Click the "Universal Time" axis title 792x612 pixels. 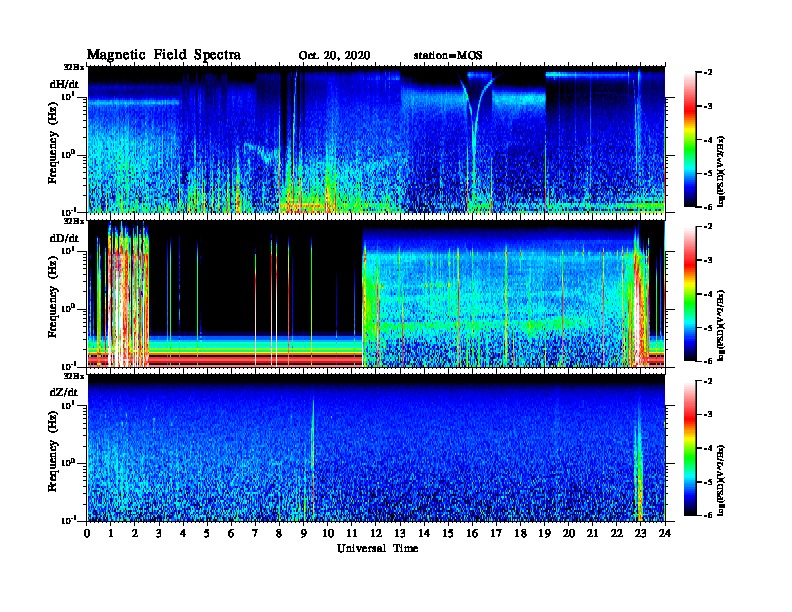378,548
